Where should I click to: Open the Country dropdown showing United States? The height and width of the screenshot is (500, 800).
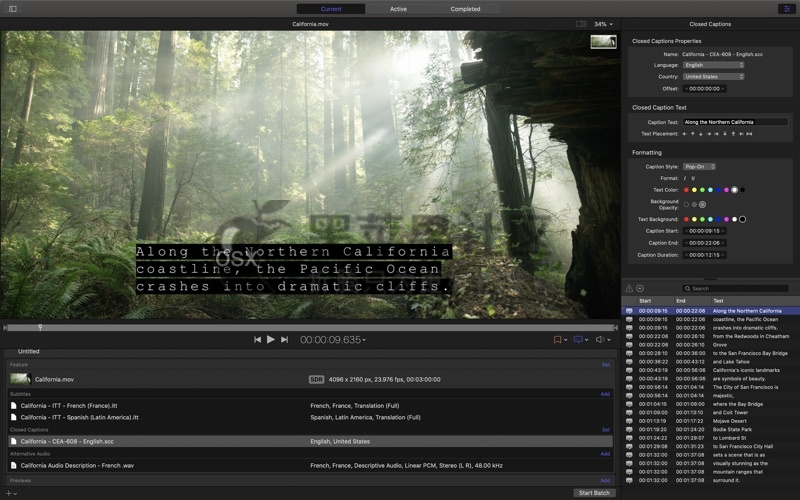tap(713, 77)
